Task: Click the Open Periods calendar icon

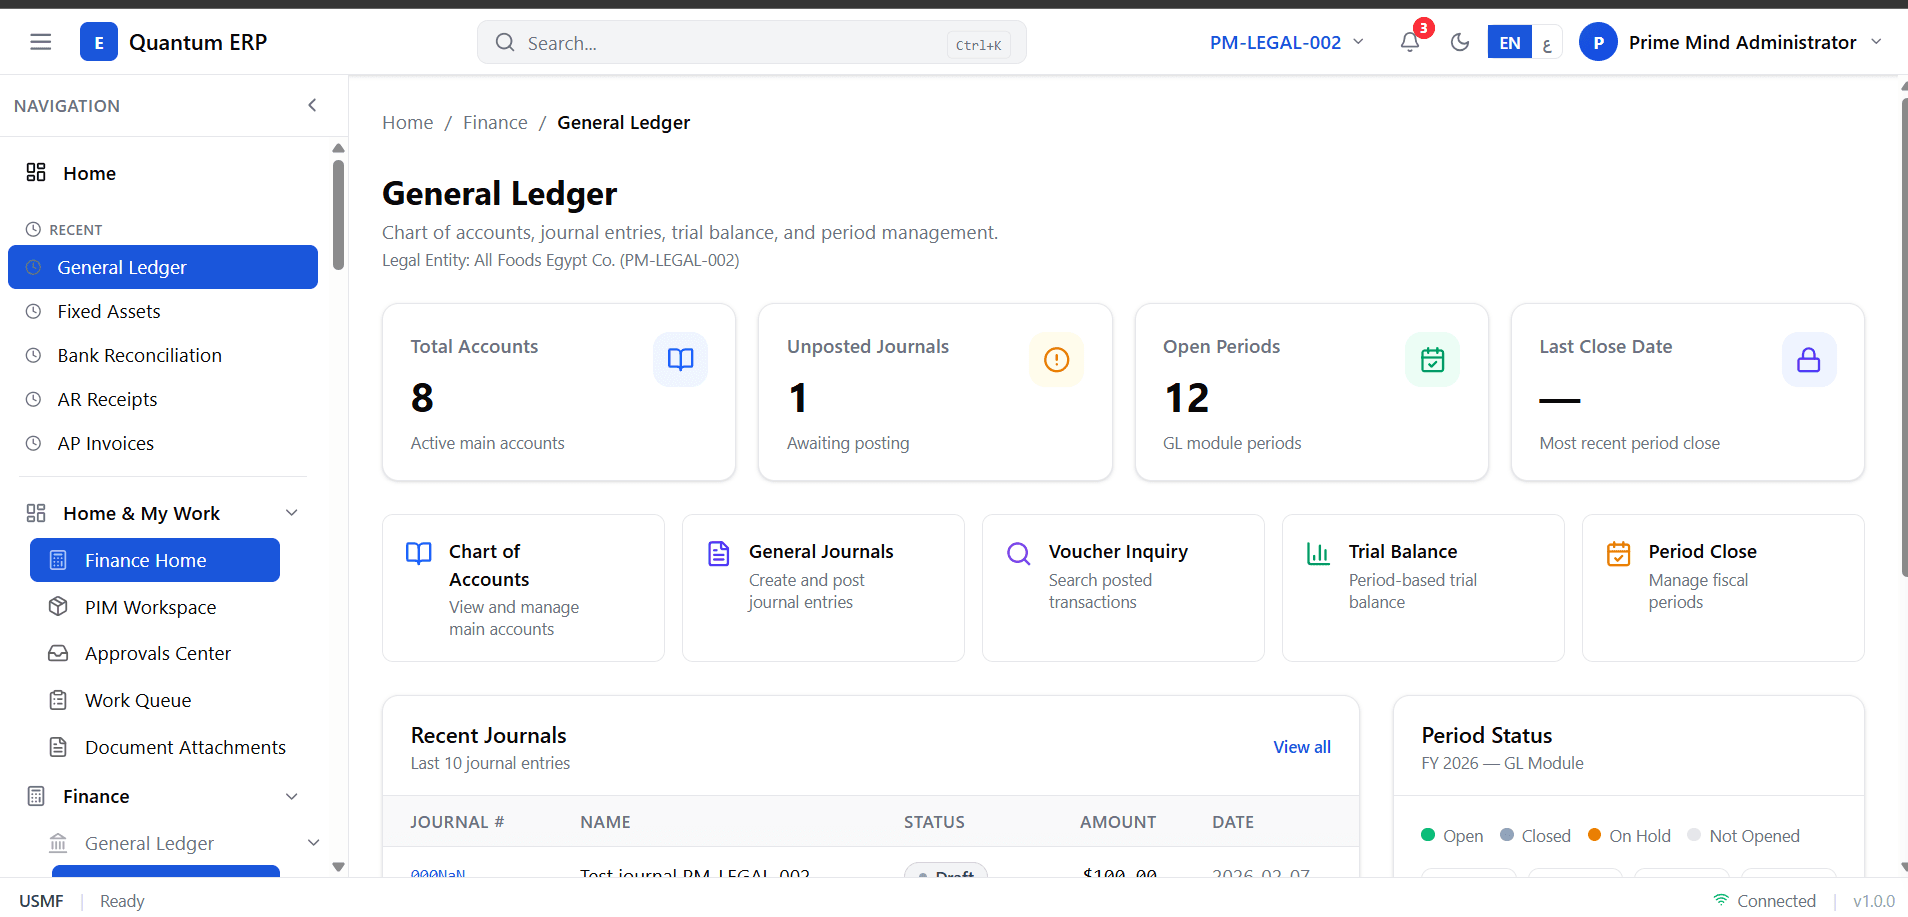Action: click(x=1432, y=359)
